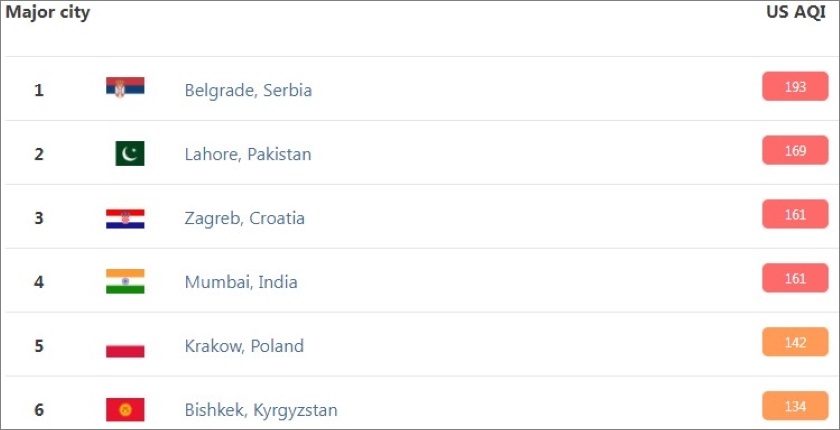Click Krakow's orange AQI badge 142
This screenshot has height=430, width=840.
[x=795, y=343]
